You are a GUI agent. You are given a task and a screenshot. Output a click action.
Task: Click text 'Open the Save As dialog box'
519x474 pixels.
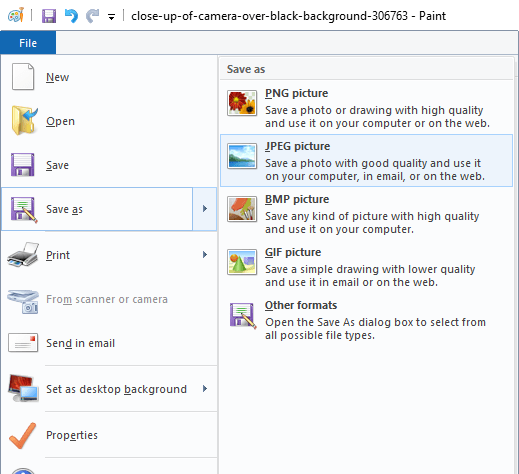coord(339,322)
